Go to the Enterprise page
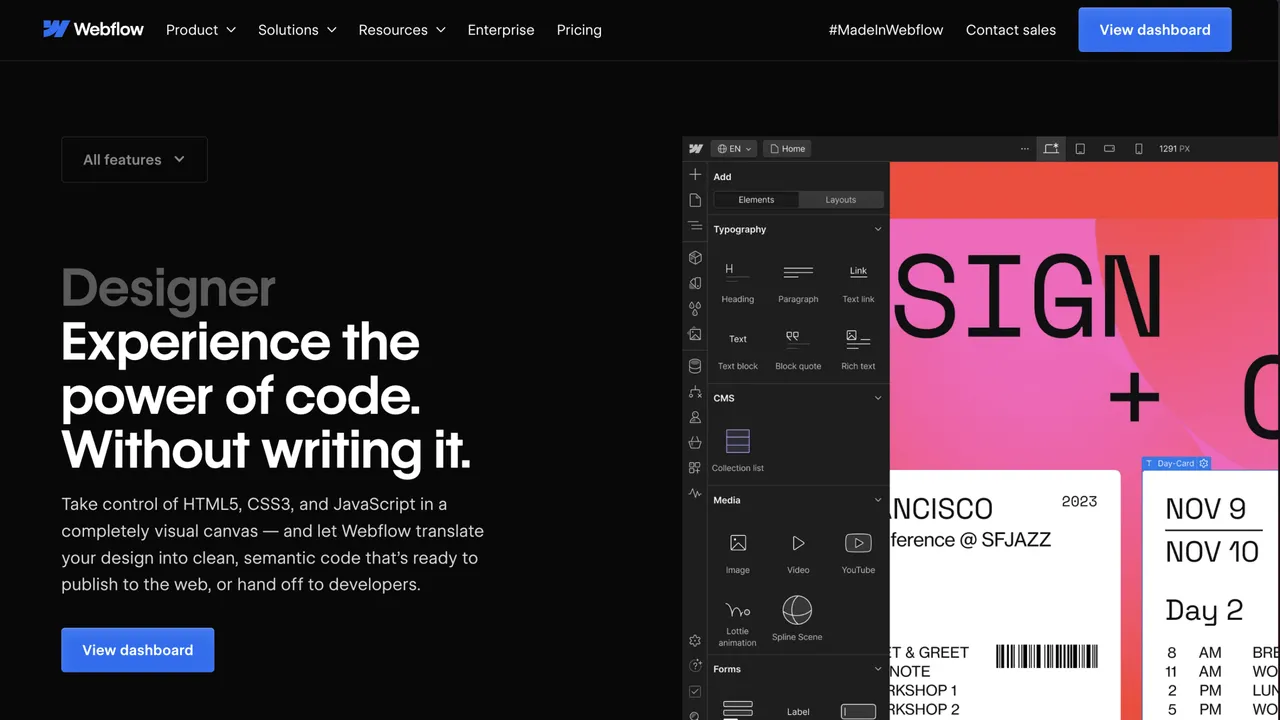This screenshot has width=1280, height=720. click(x=501, y=30)
